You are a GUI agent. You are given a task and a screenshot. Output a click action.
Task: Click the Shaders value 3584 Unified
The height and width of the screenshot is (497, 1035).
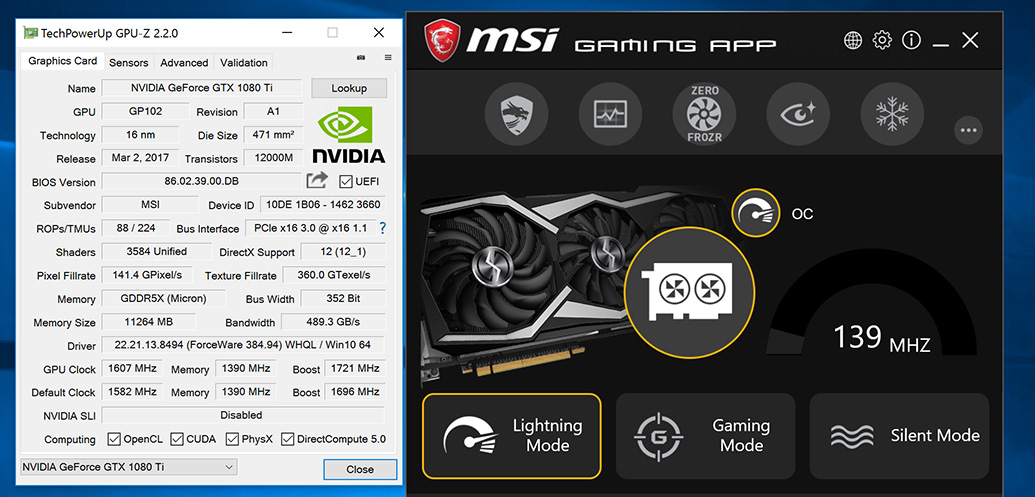[157, 251]
